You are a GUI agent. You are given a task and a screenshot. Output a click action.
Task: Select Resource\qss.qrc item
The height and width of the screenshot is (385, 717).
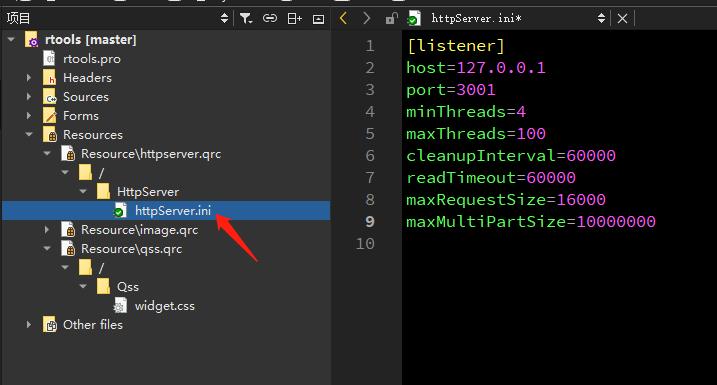click(131, 249)
